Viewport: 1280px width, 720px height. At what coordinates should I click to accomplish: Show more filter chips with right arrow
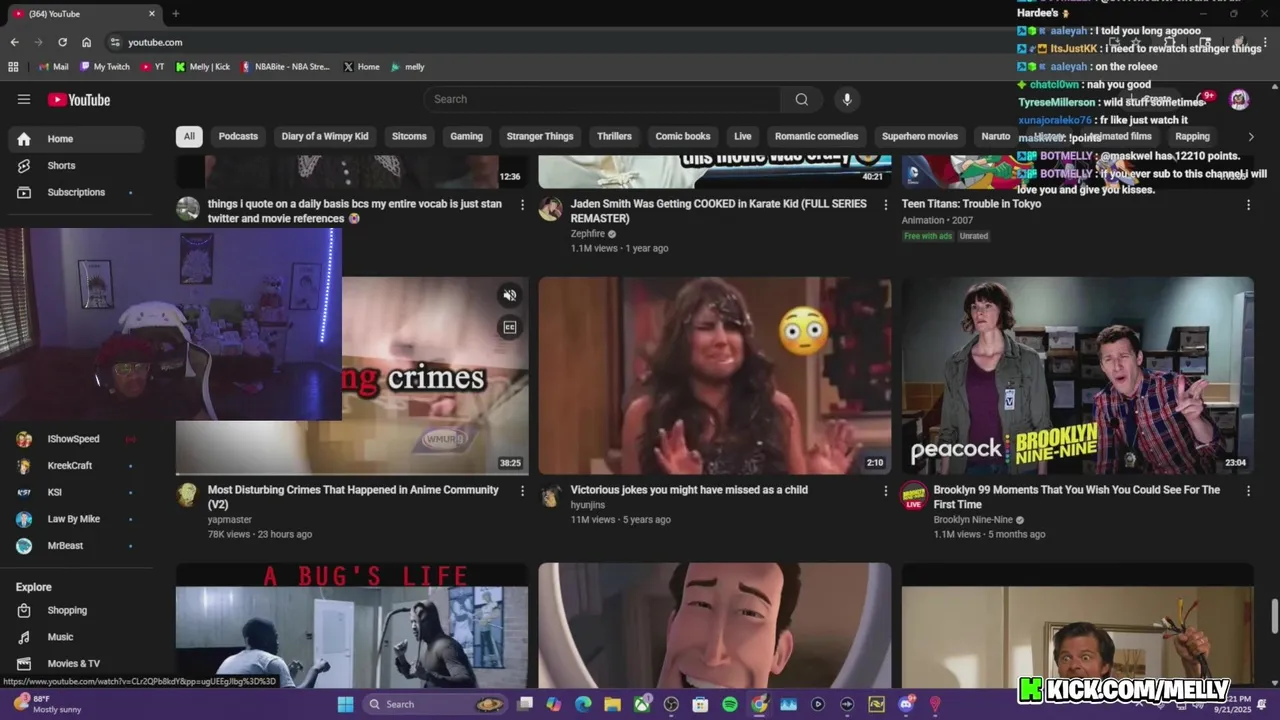pyautogui.click(x=1250, y=136)
